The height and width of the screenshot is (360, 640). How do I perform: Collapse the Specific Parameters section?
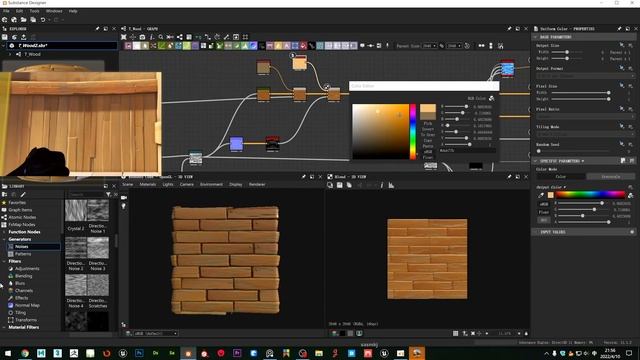click(x=536, y=161)
